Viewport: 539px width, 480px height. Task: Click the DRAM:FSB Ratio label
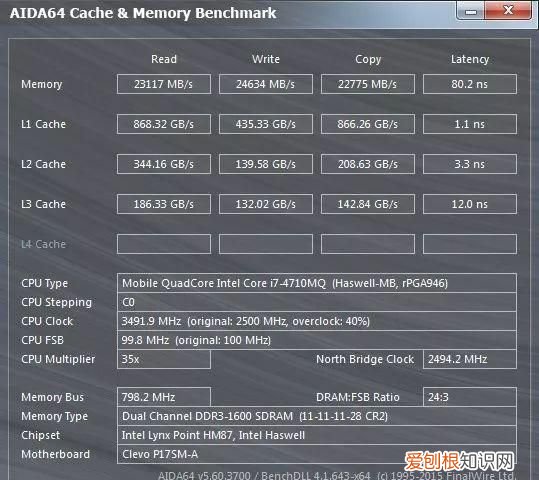click(358, 397)
